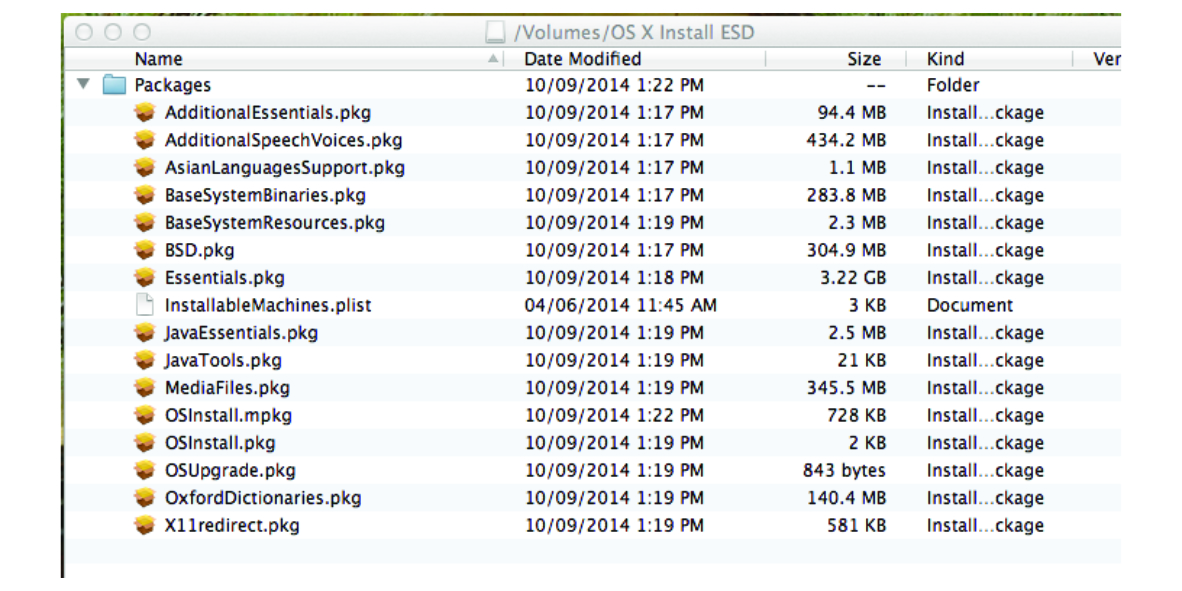Click the MediaFiles.pkg package icon
Viewport: 1182px width, 591px height.
click(145, 388)
